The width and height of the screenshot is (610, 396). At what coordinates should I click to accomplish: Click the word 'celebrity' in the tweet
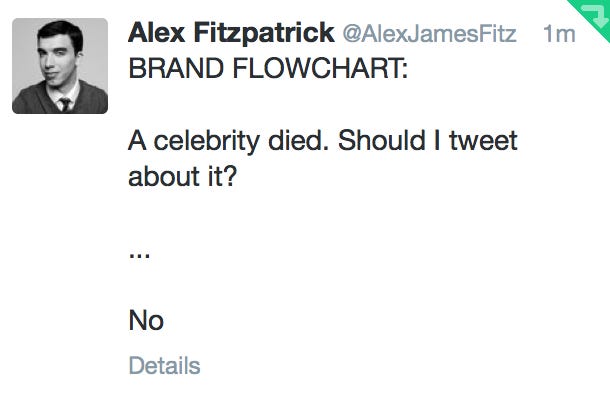click(x=207, y=141)
